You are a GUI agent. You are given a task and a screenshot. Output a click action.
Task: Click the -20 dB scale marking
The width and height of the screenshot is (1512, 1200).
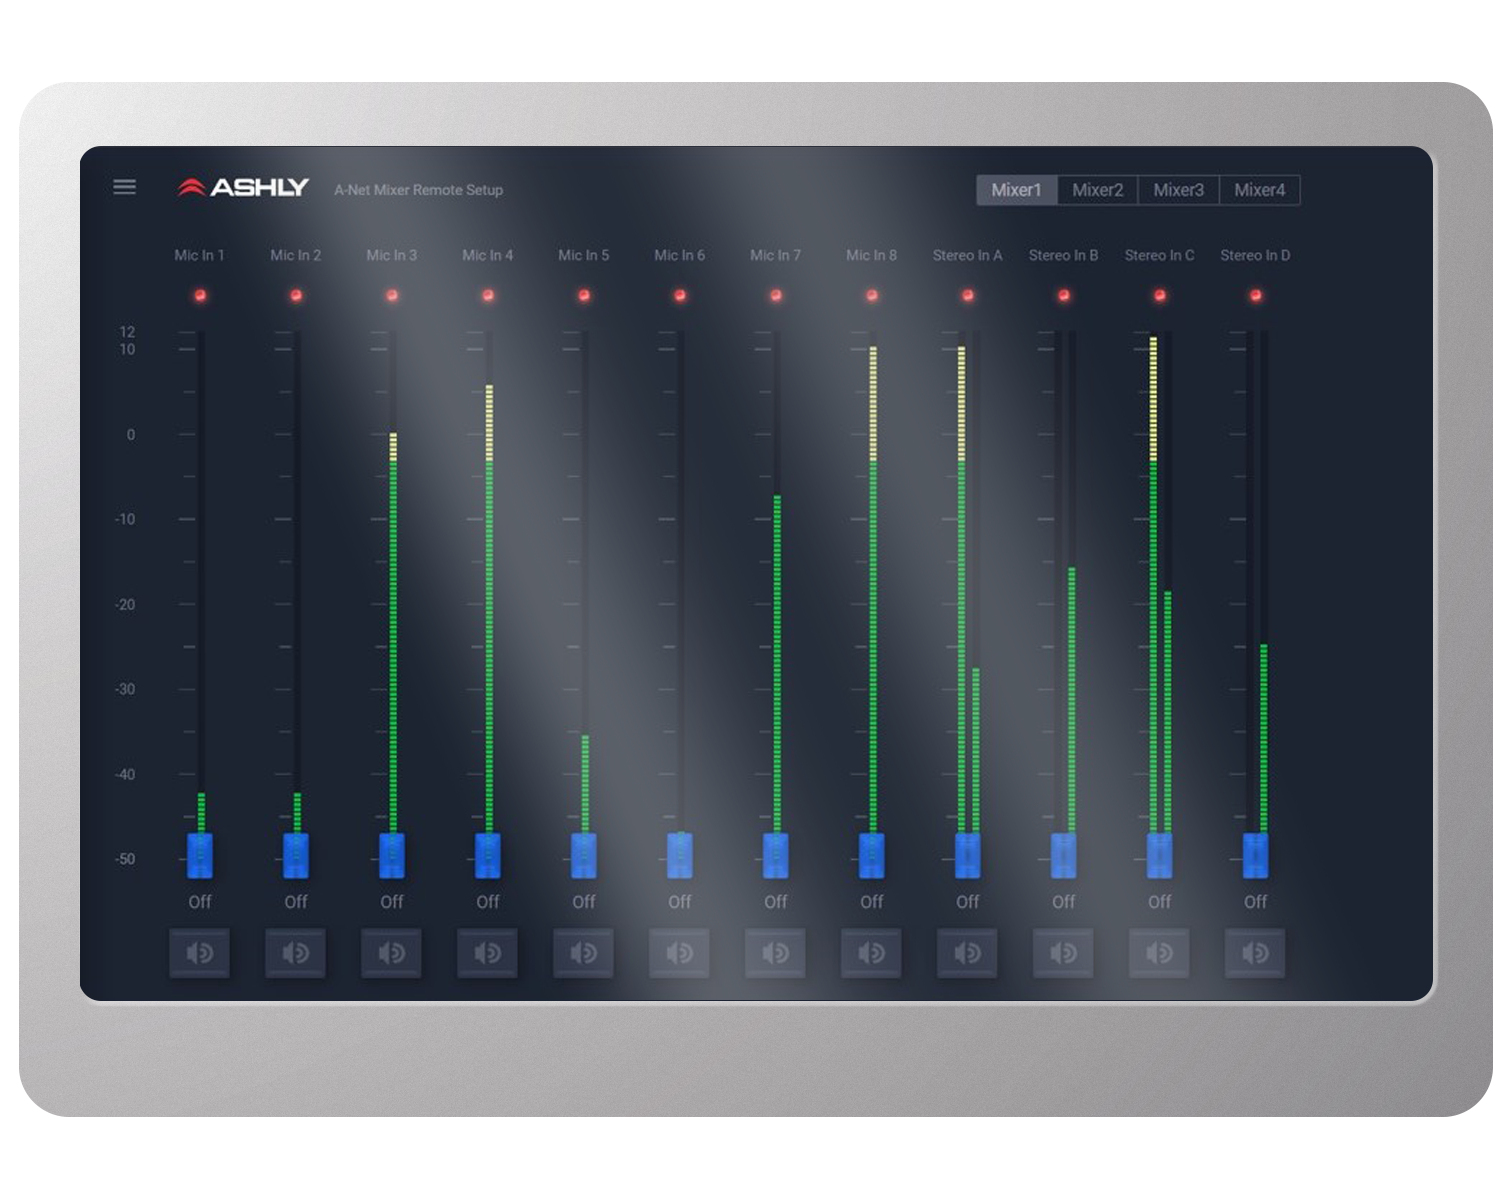[125, 605]
